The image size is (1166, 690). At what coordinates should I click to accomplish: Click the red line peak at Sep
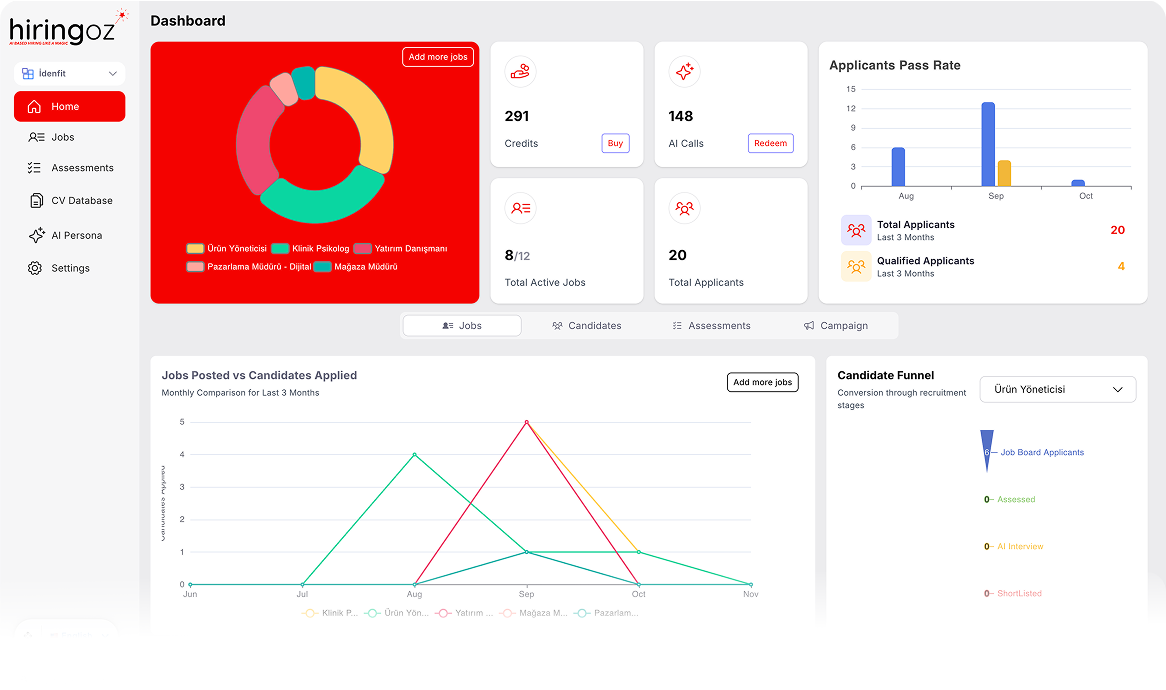[x=526, y=422]
